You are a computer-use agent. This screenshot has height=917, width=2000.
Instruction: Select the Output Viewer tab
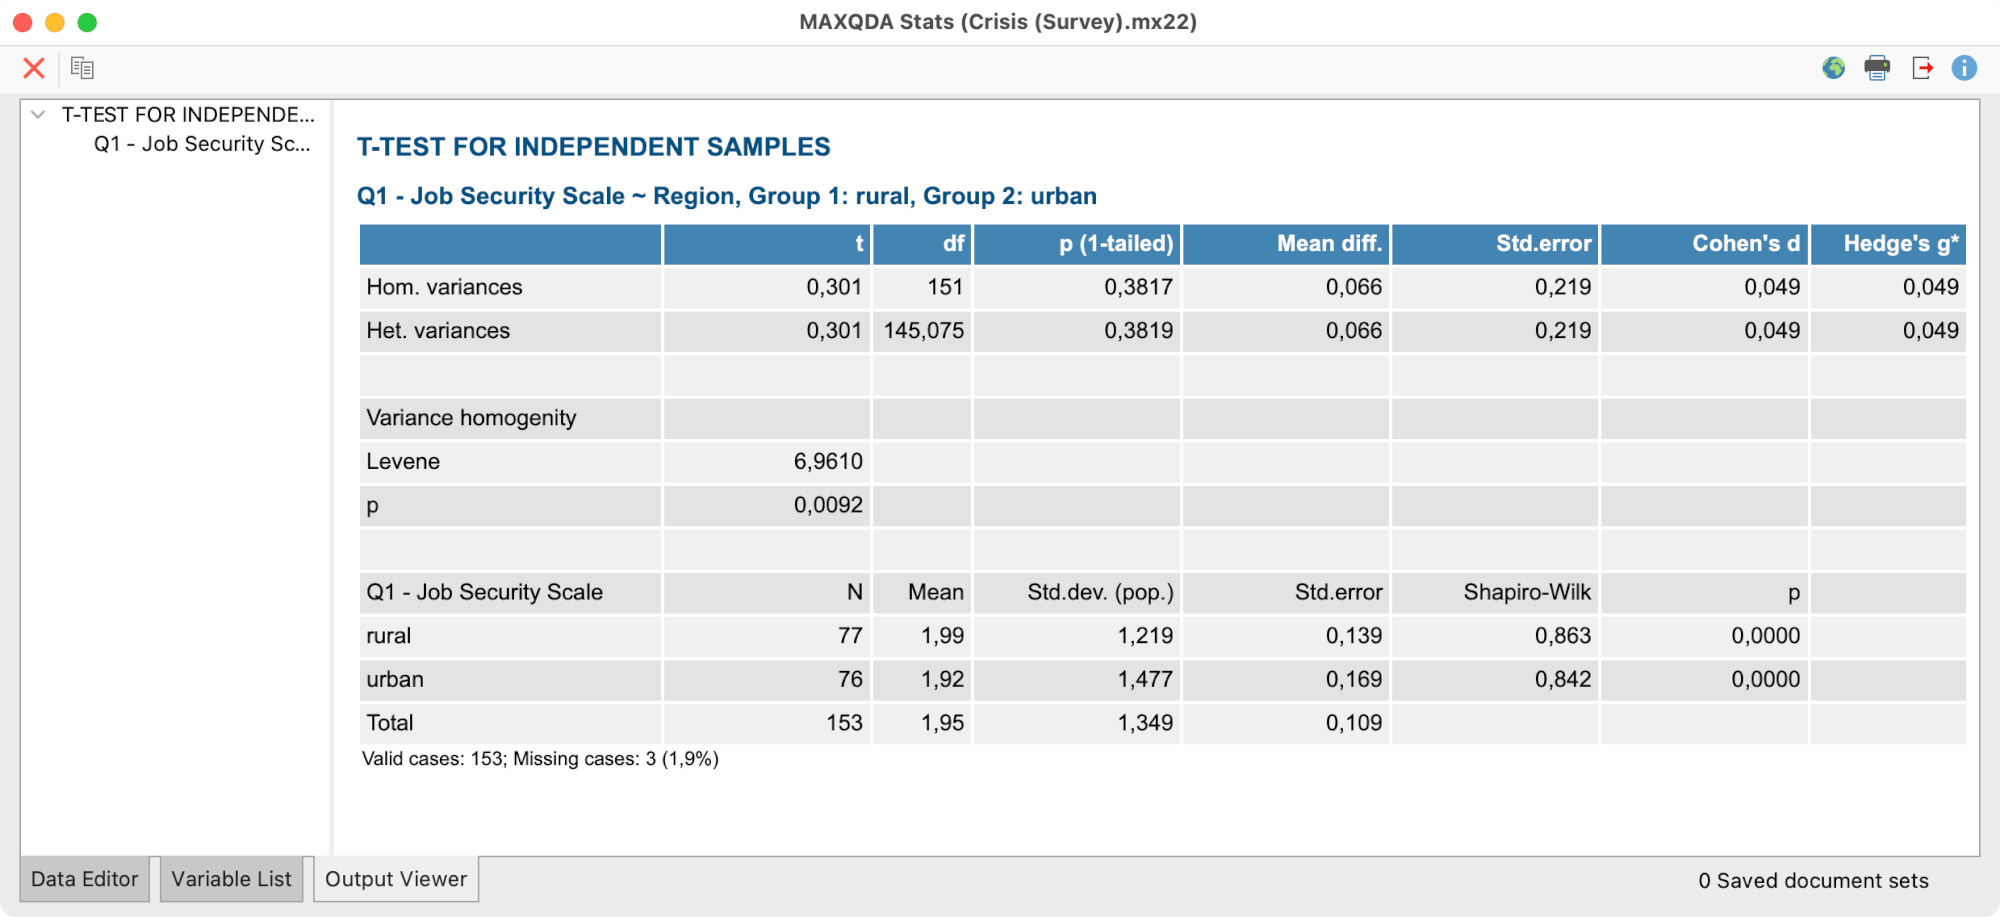(x=396, y=879)
